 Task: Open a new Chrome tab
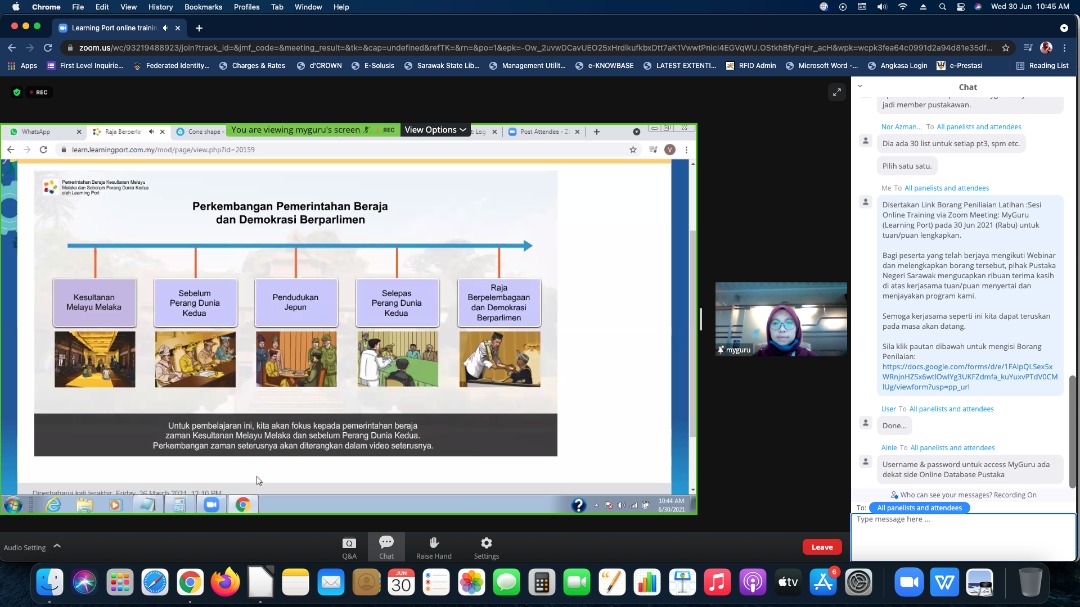point(199,28)
